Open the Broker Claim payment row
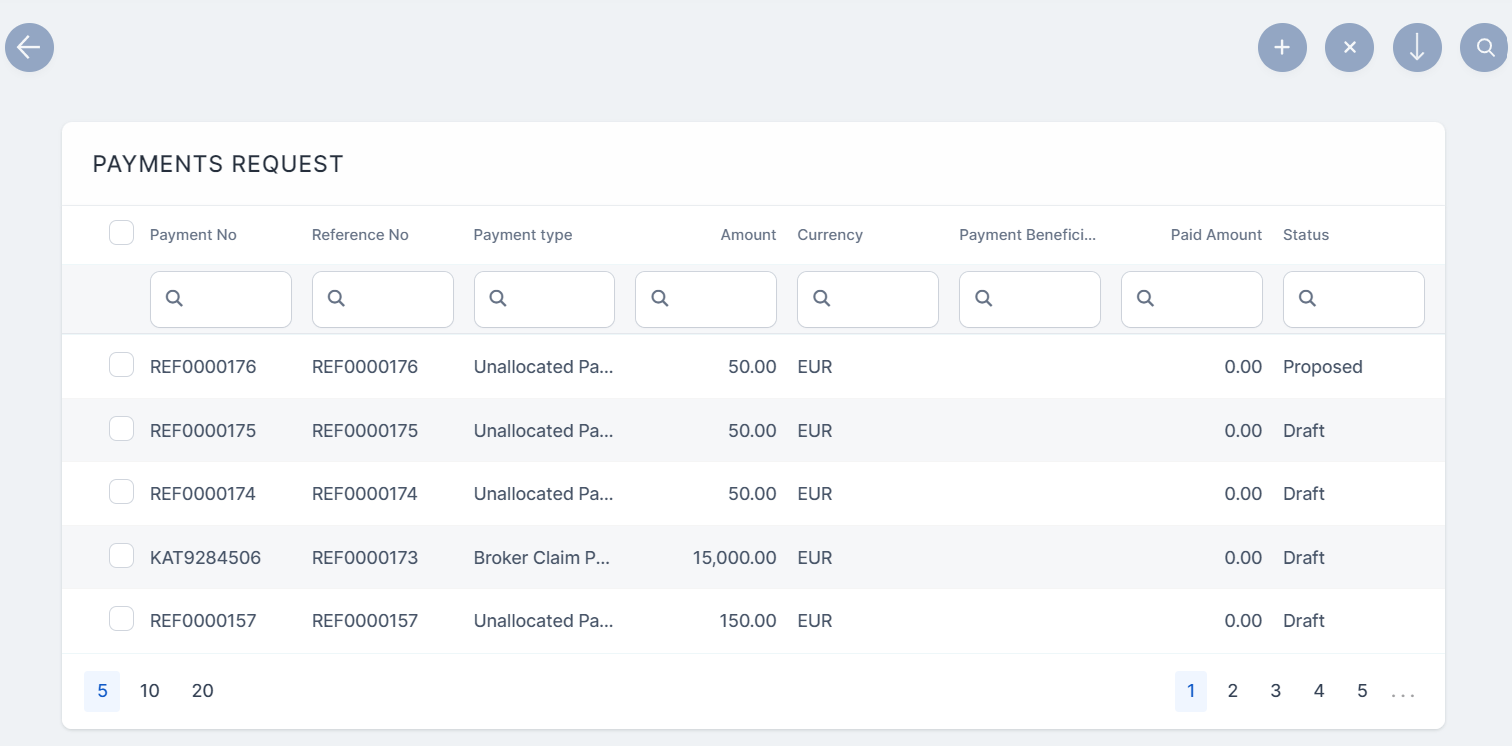This screenshot has width=1512, height=746. [541, 558]
